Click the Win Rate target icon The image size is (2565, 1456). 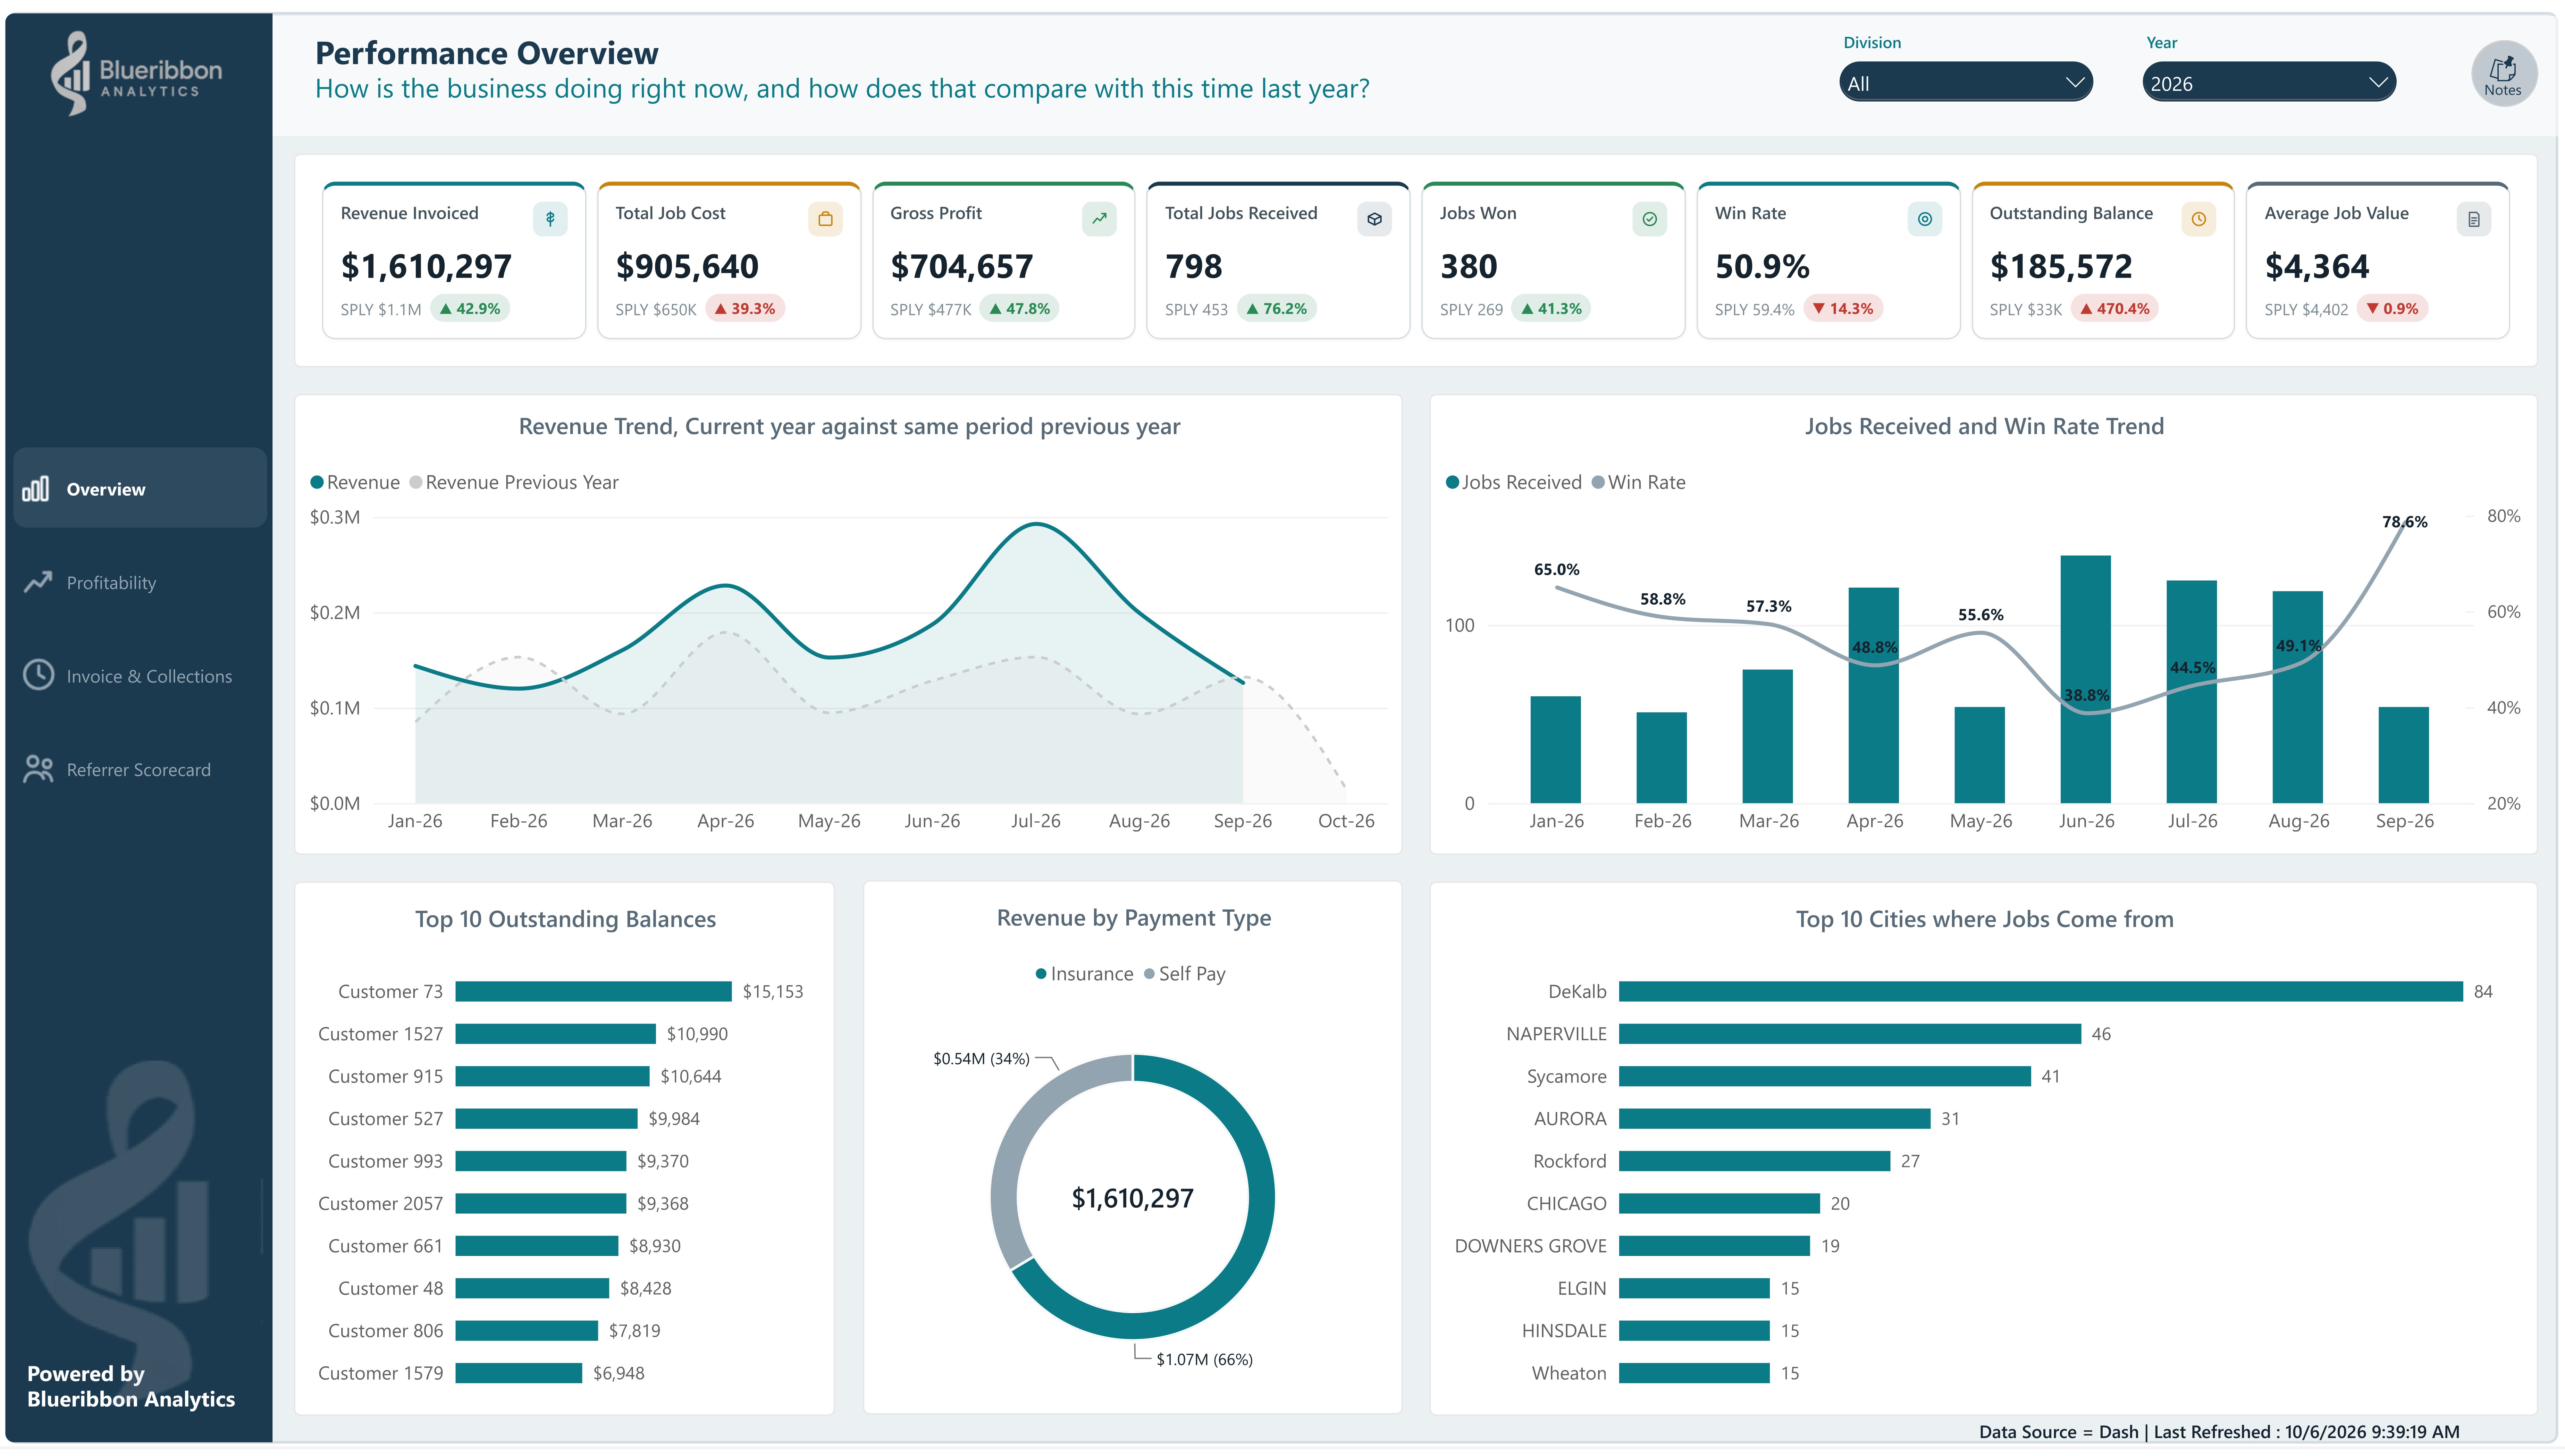(x=1925, y=219)
